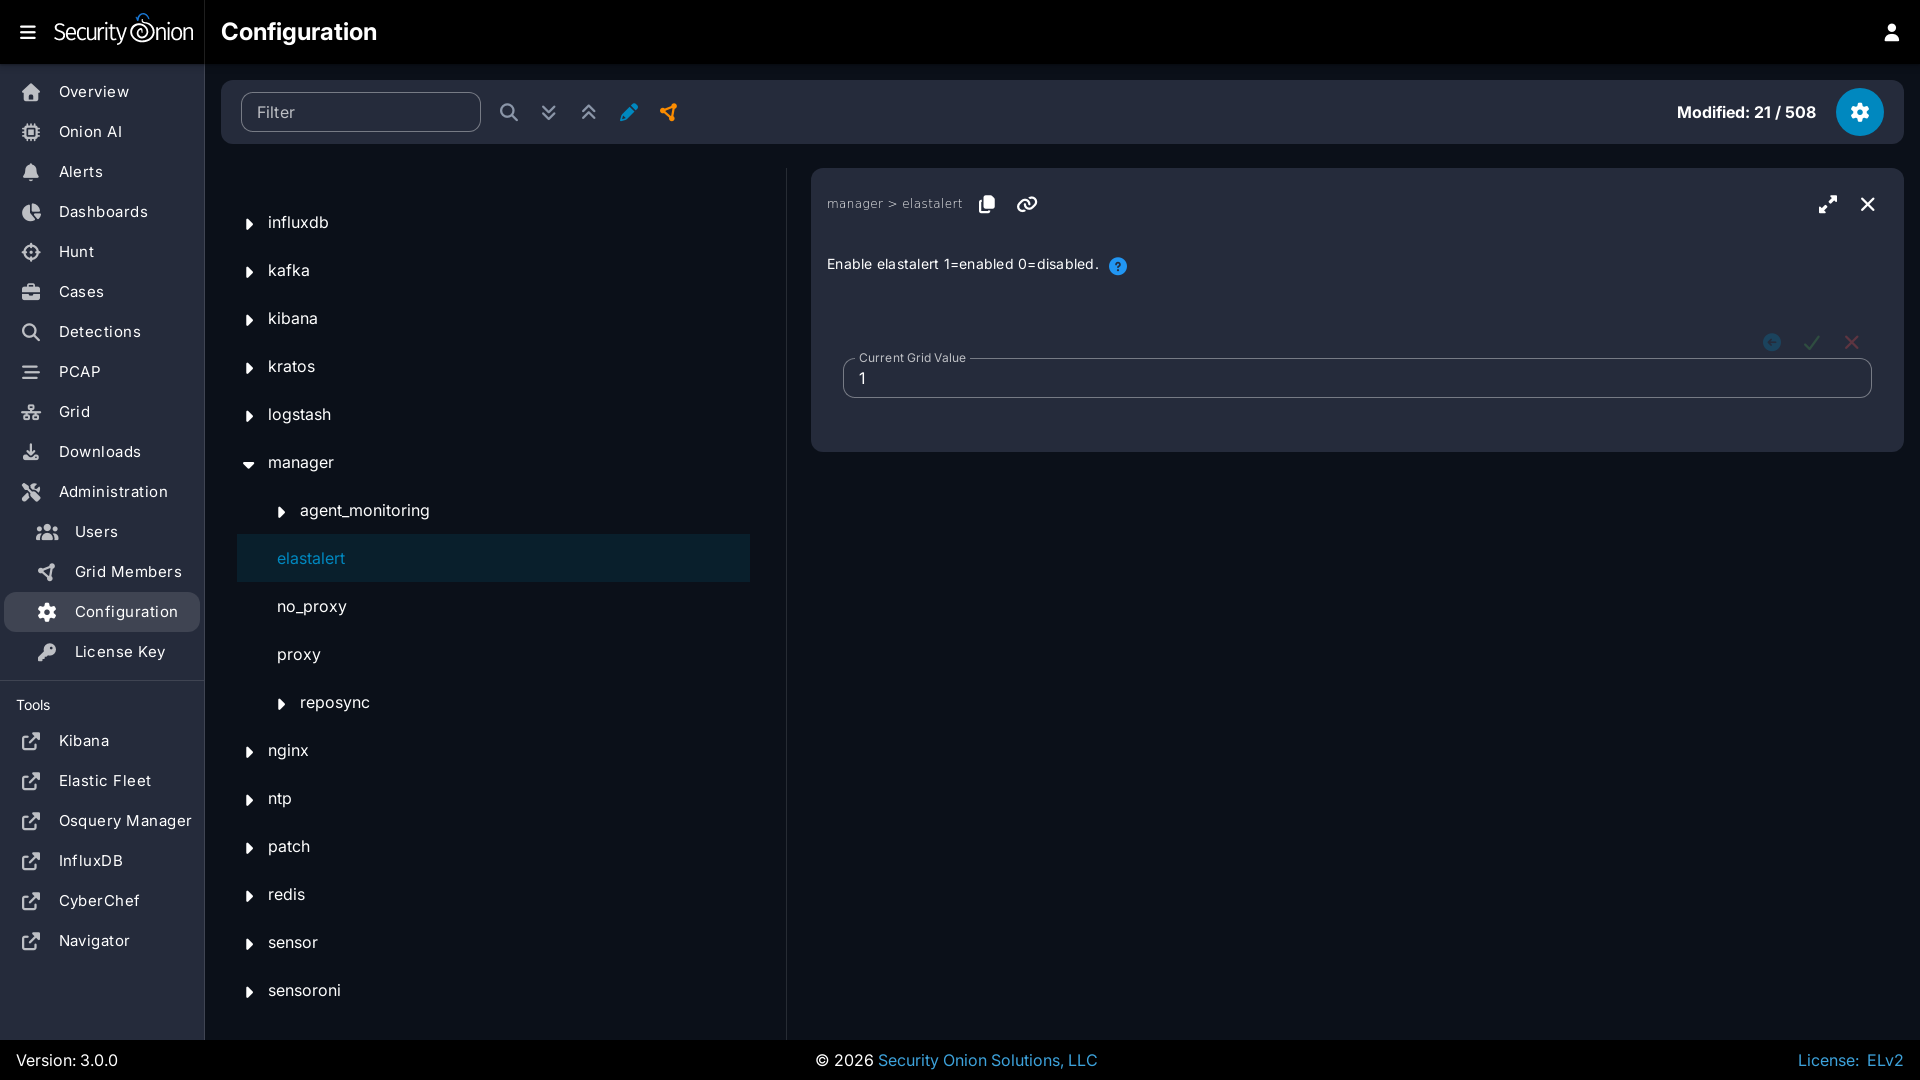The height and width of the screenshot is (1080, 1920).
Task: Click the ELv2 license link
Action: [1884, 1060]
